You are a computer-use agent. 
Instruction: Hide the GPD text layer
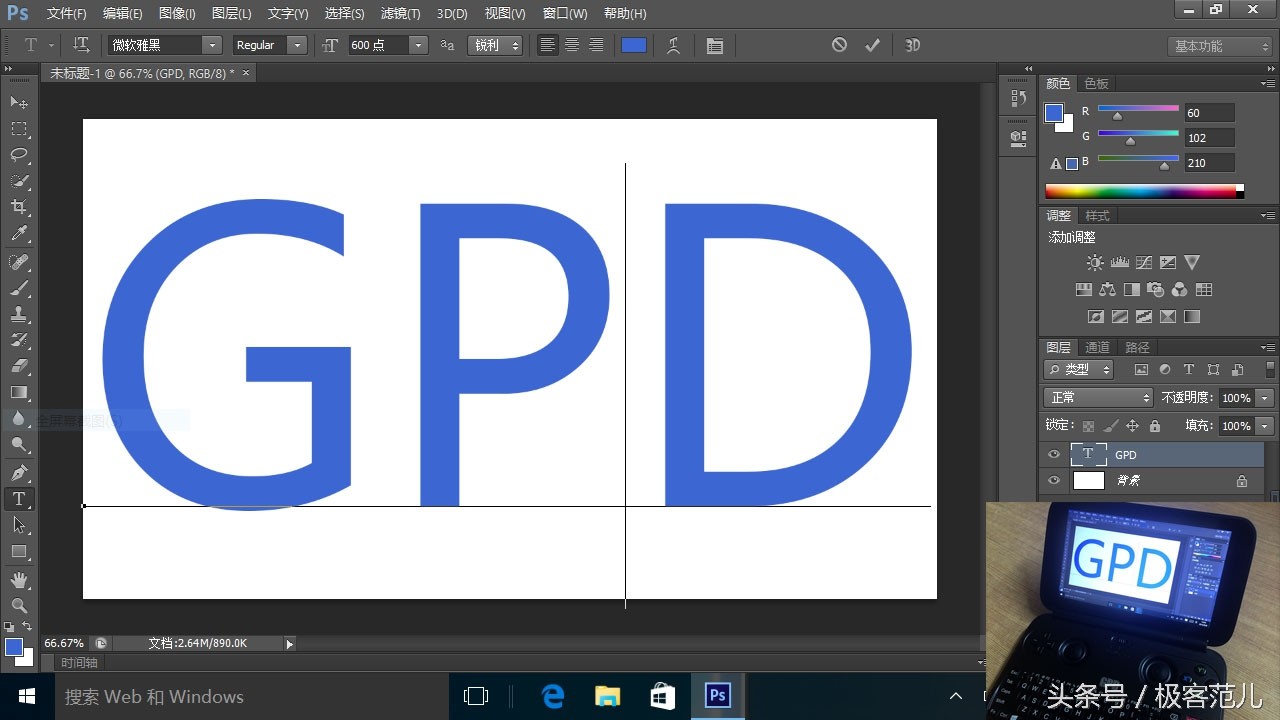click(x=1053, y=455)
